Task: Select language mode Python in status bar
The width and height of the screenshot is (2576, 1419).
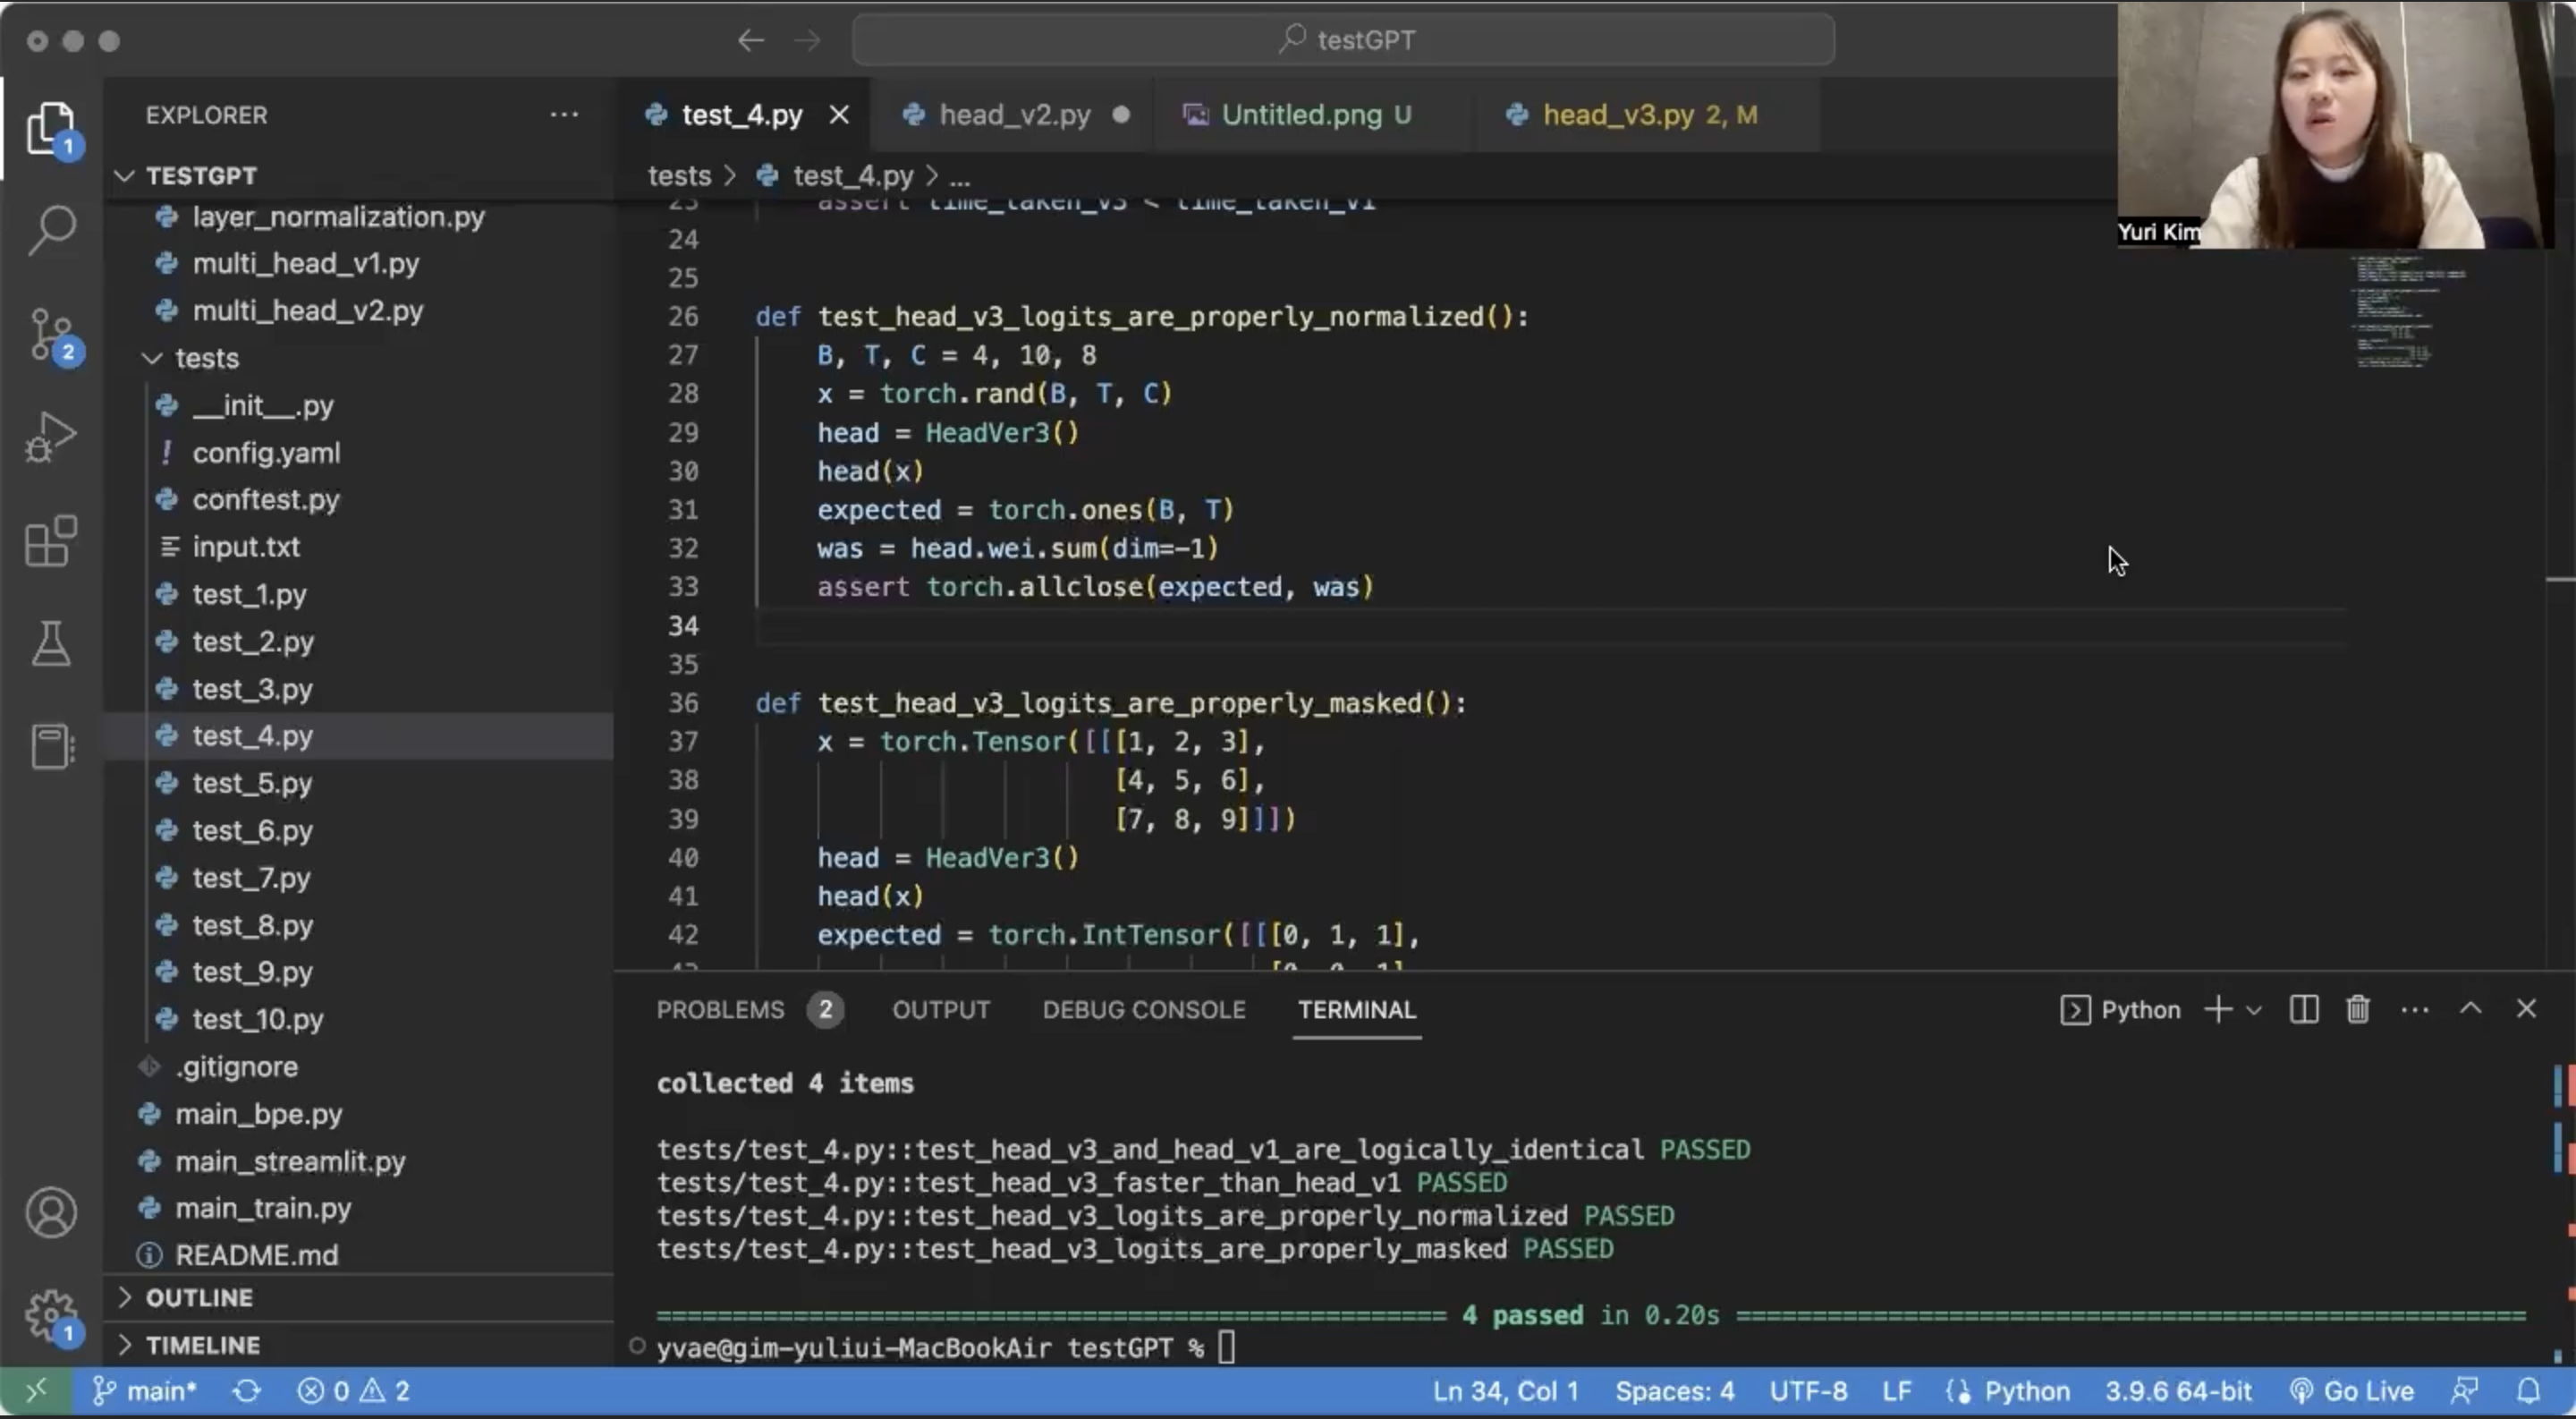Action: point(2026,1391)
